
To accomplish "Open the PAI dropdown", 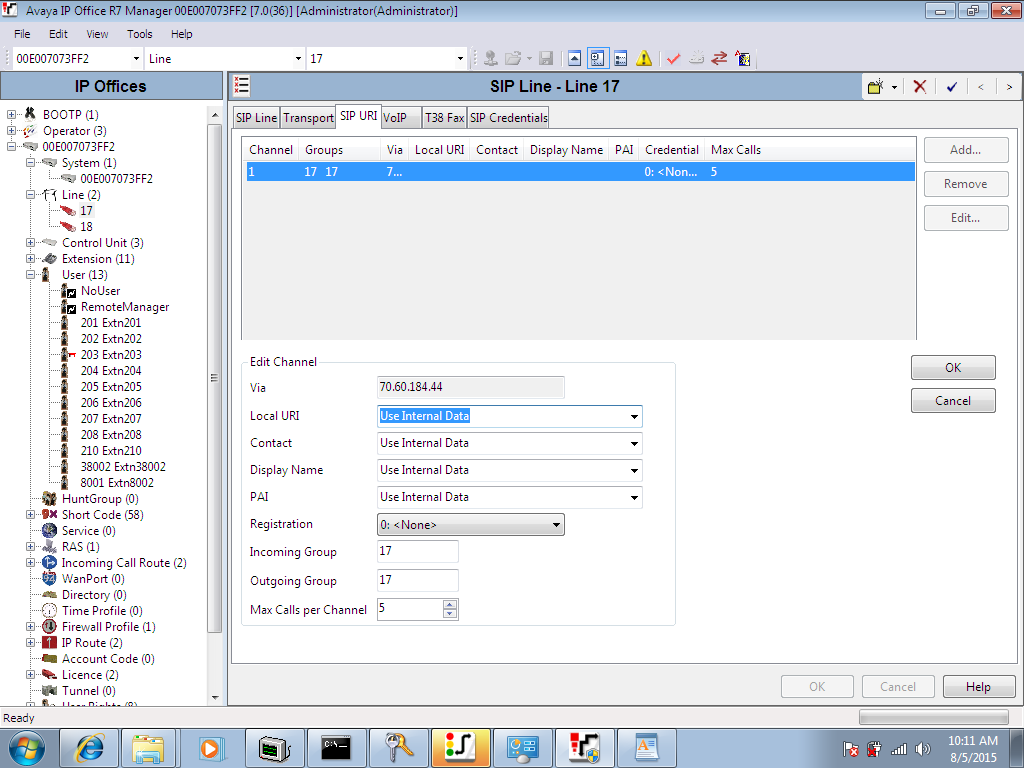I will (634, 498).
